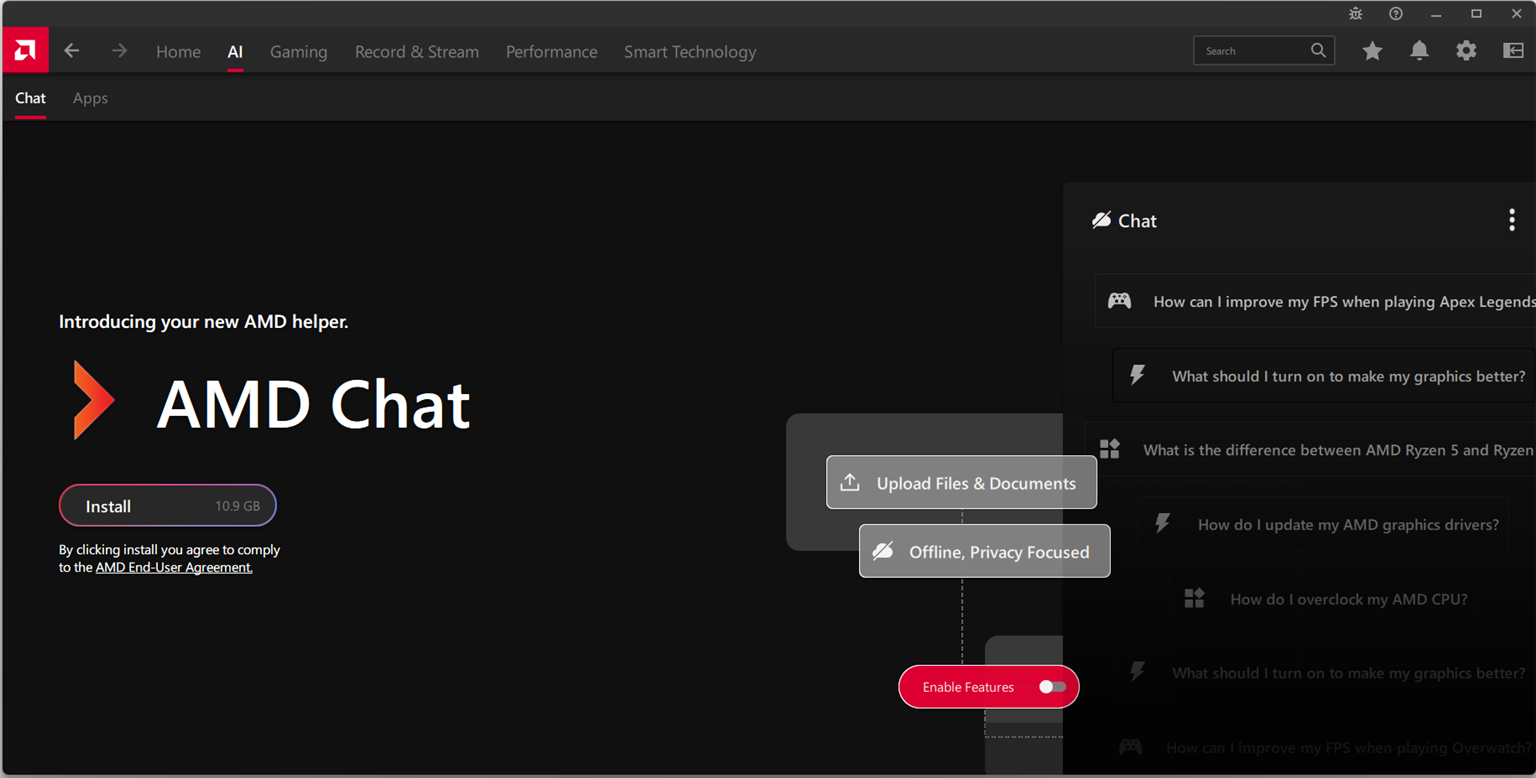Open the Performance tab
The image size is (1536, 778).
(552, 52)
